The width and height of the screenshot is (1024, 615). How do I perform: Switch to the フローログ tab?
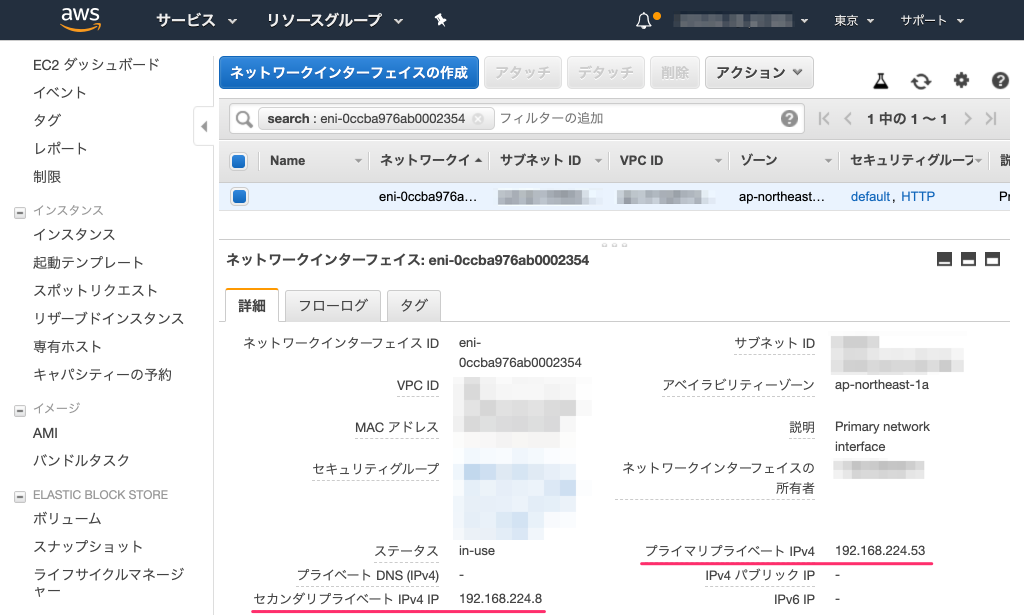(x=333, y=306)
